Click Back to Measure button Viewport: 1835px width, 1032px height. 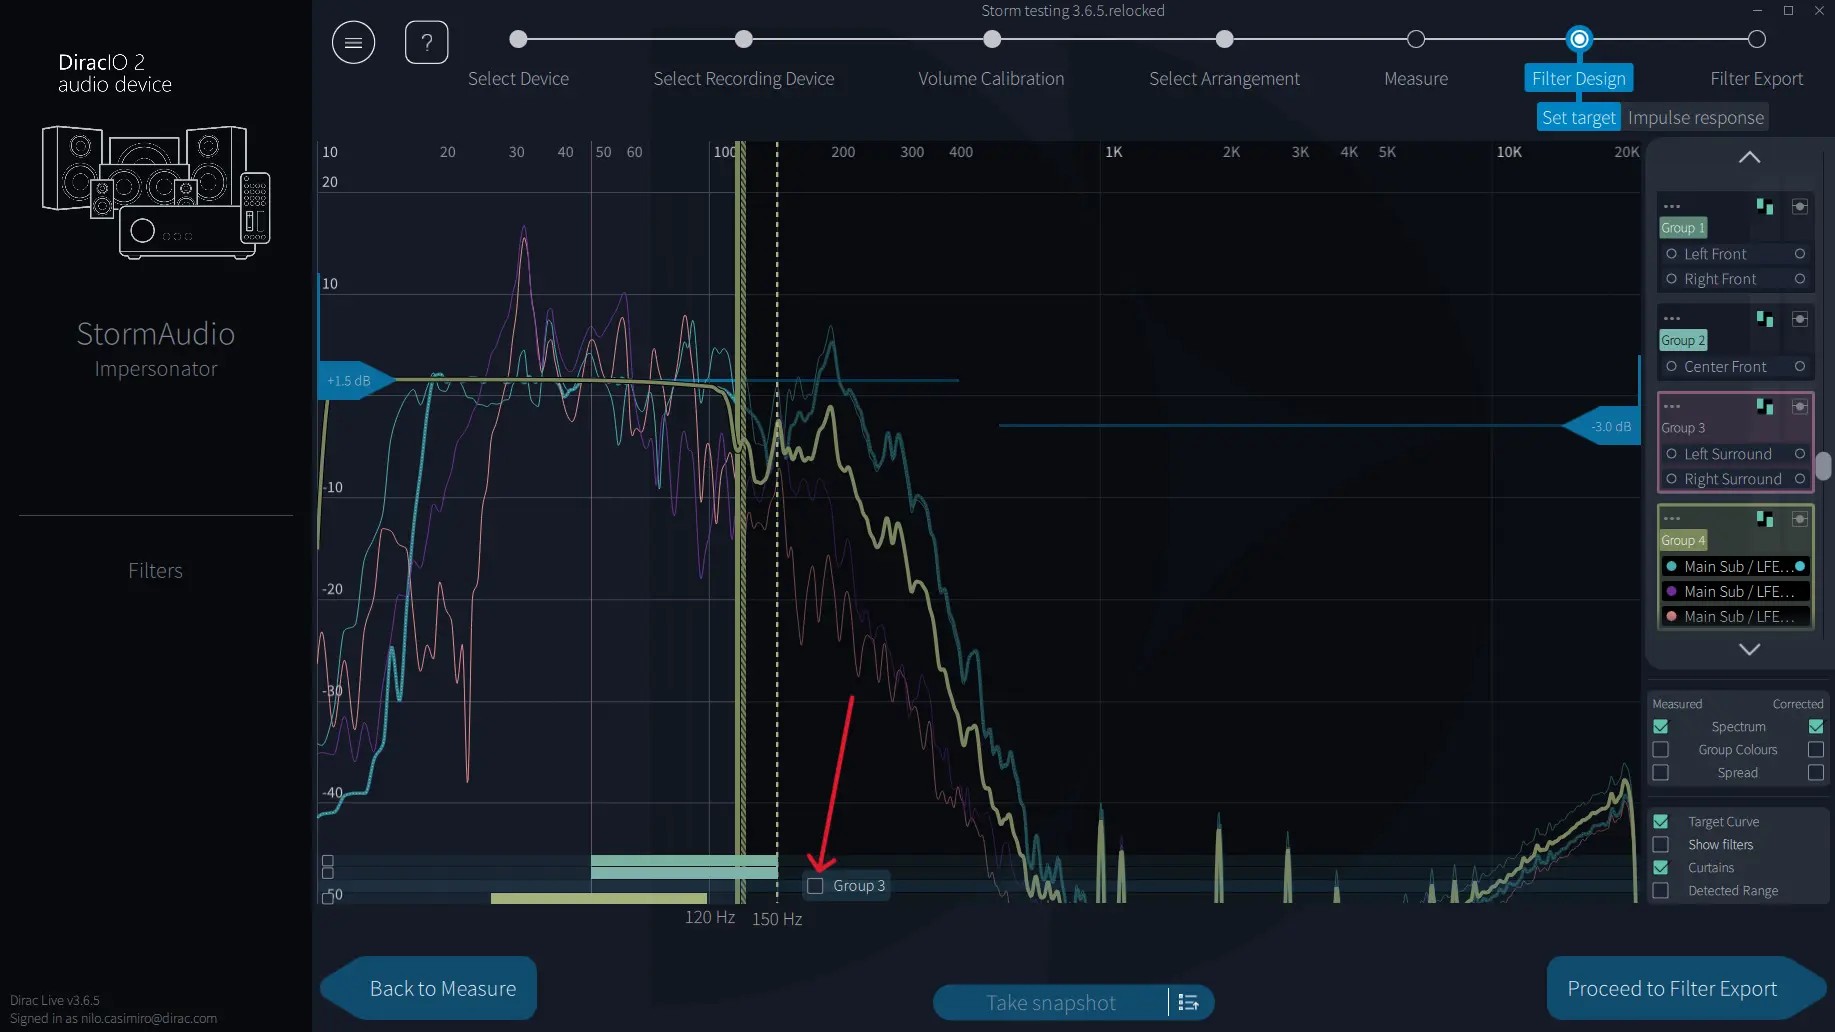(442, 989)
